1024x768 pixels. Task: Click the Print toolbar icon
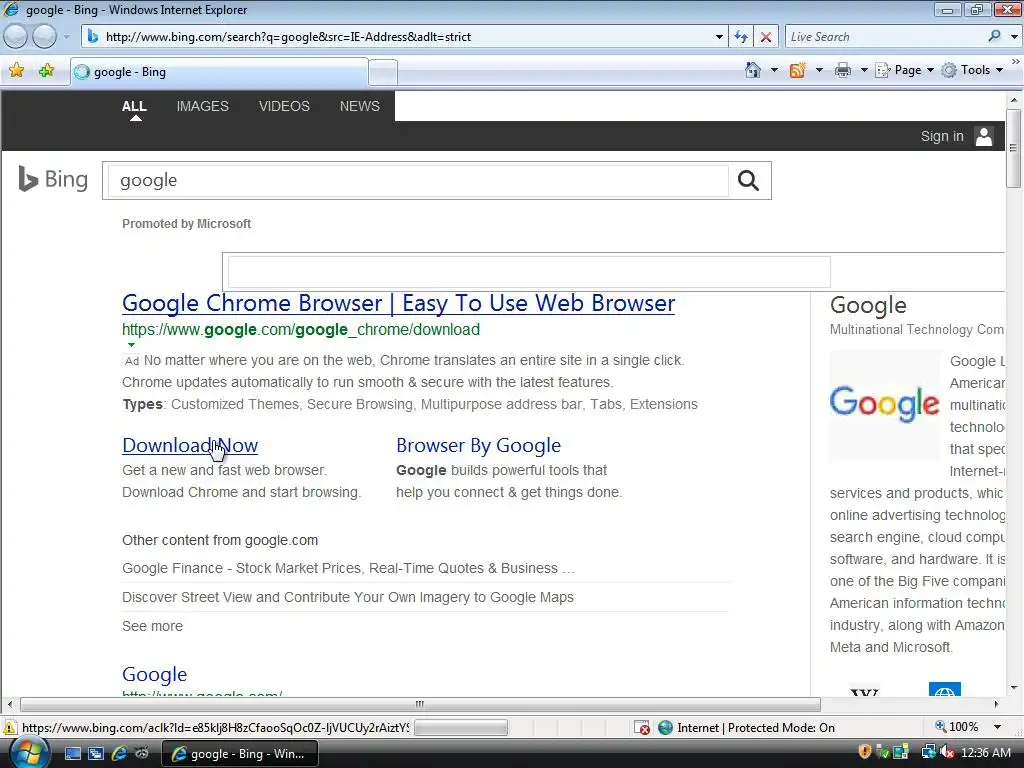tap(843, 70)
